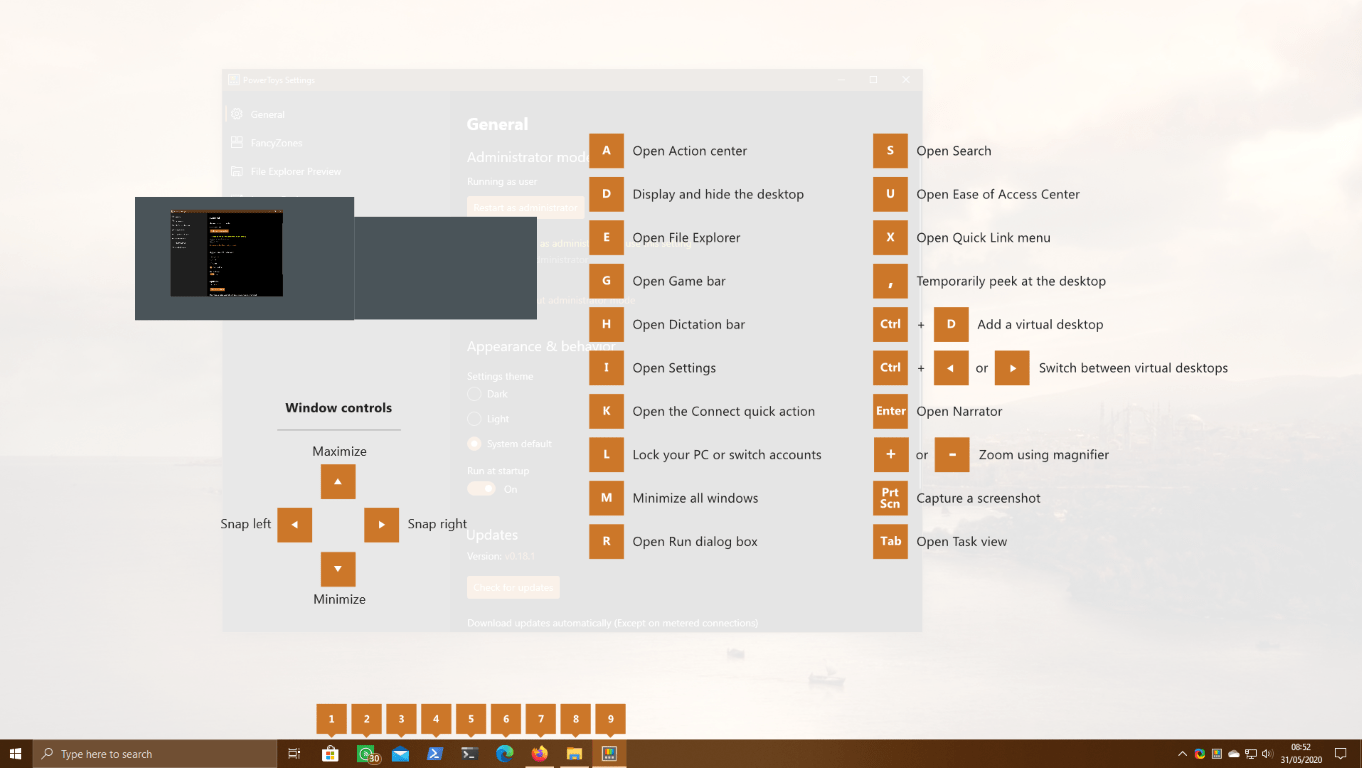Image resolution: width=1362 pixels, height=768 pixels.
Task: Open File Explorer from the taskbar
Action: tap(574, 753)
